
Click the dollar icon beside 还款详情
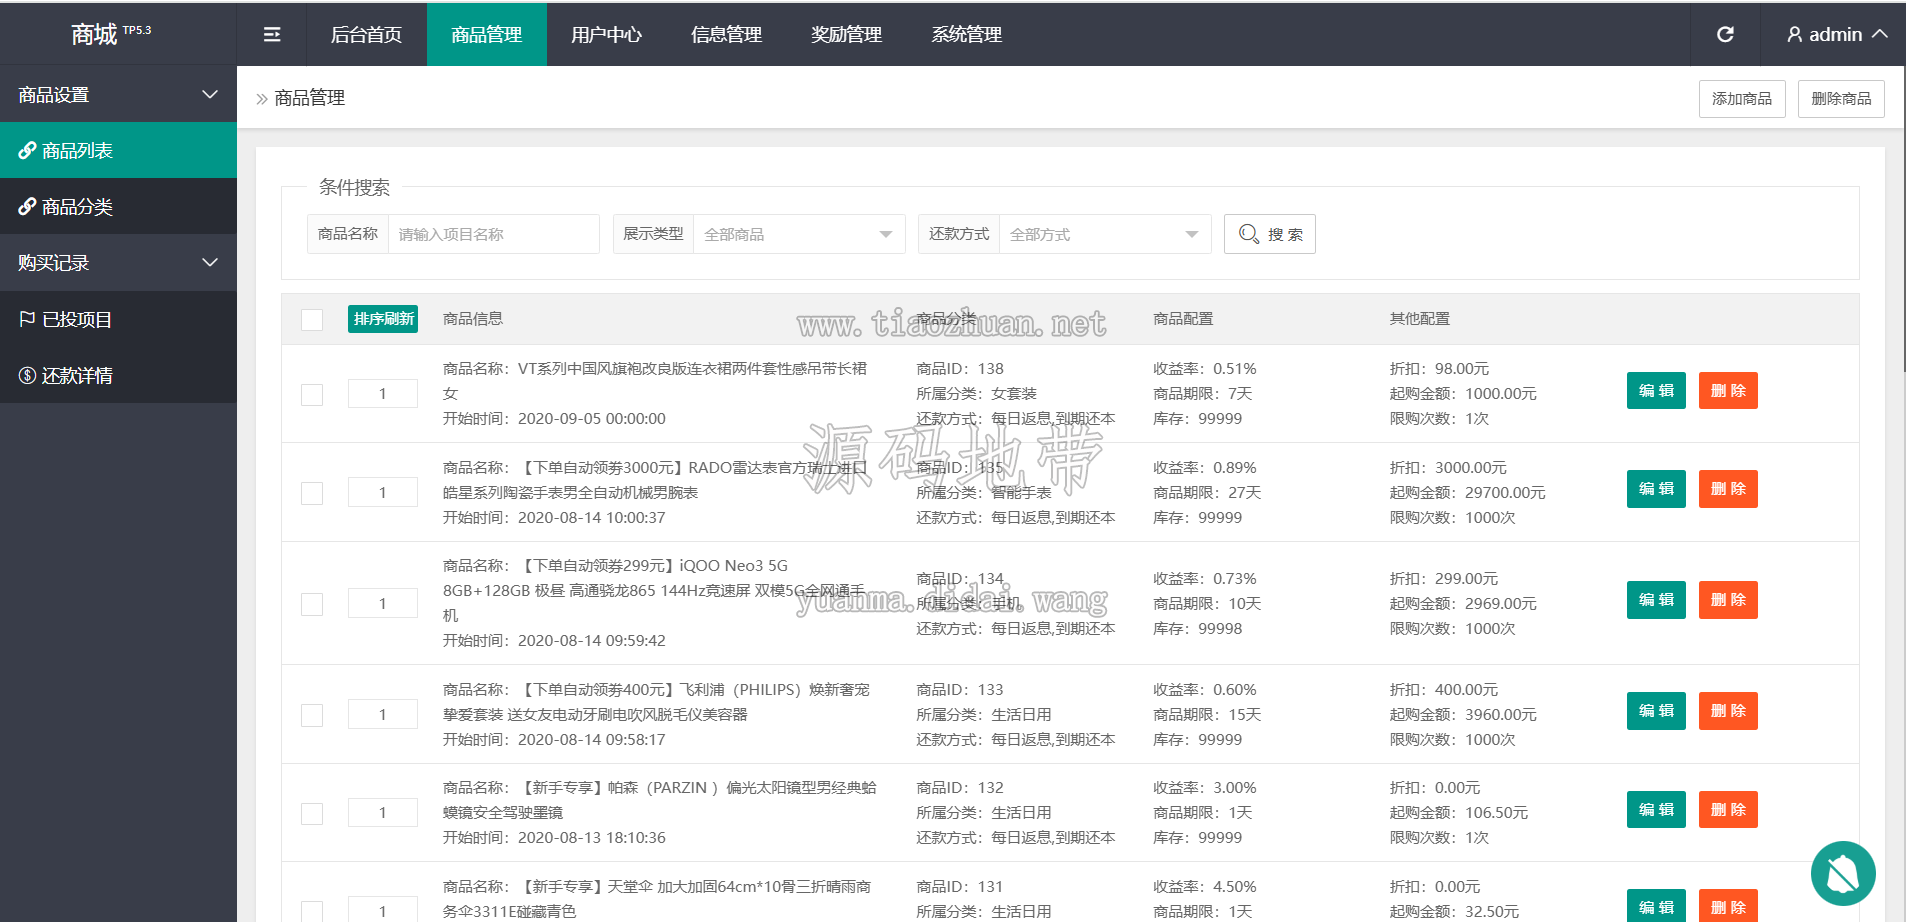click(x=27, y=375)
